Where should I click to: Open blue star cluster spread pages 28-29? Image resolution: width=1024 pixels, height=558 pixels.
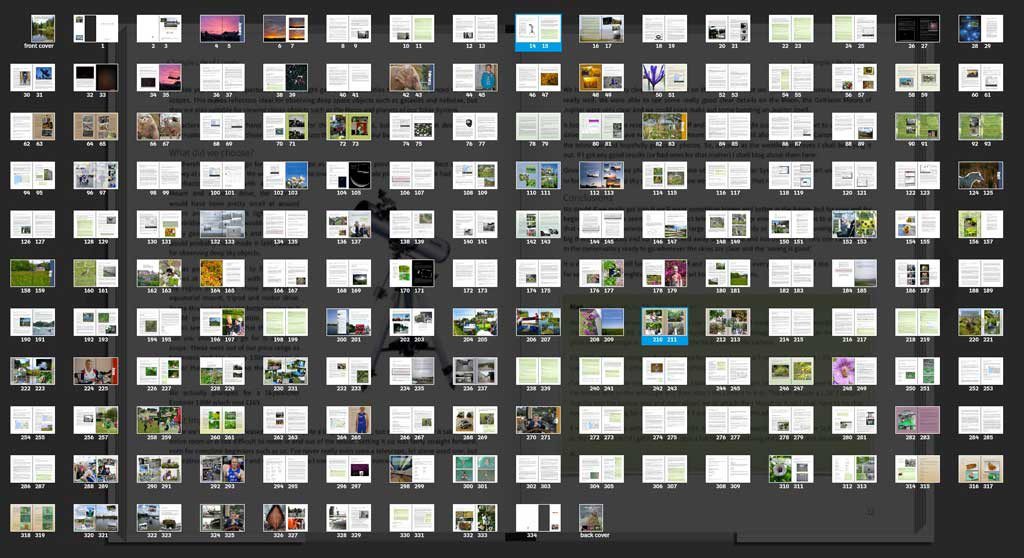[980, 29]
